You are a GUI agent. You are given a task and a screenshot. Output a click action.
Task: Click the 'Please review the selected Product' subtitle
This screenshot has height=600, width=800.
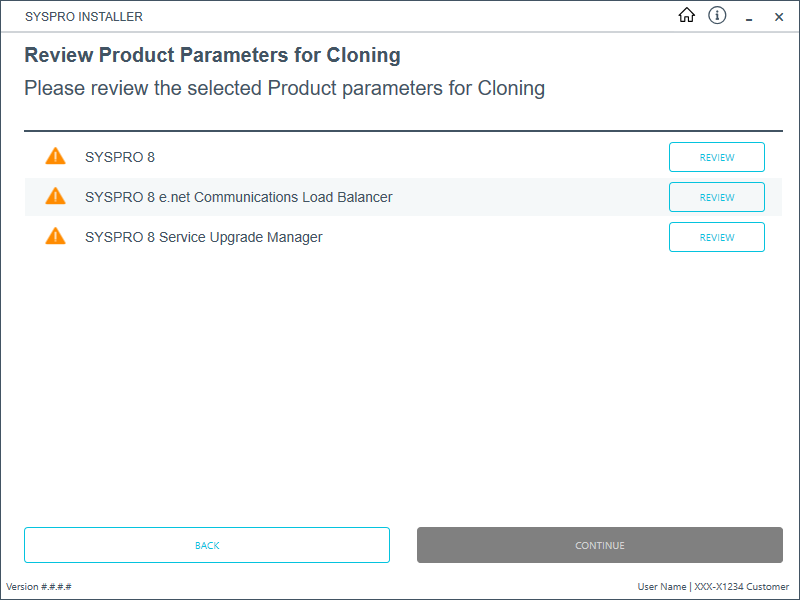coord(285,88)
